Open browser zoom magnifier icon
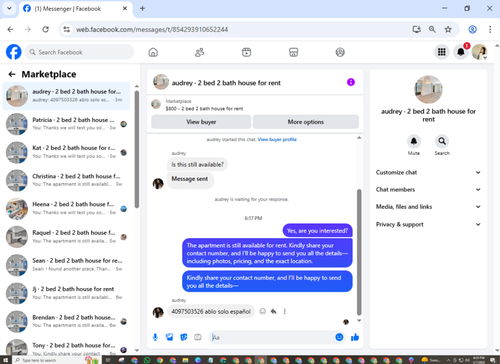 (432, 29)
